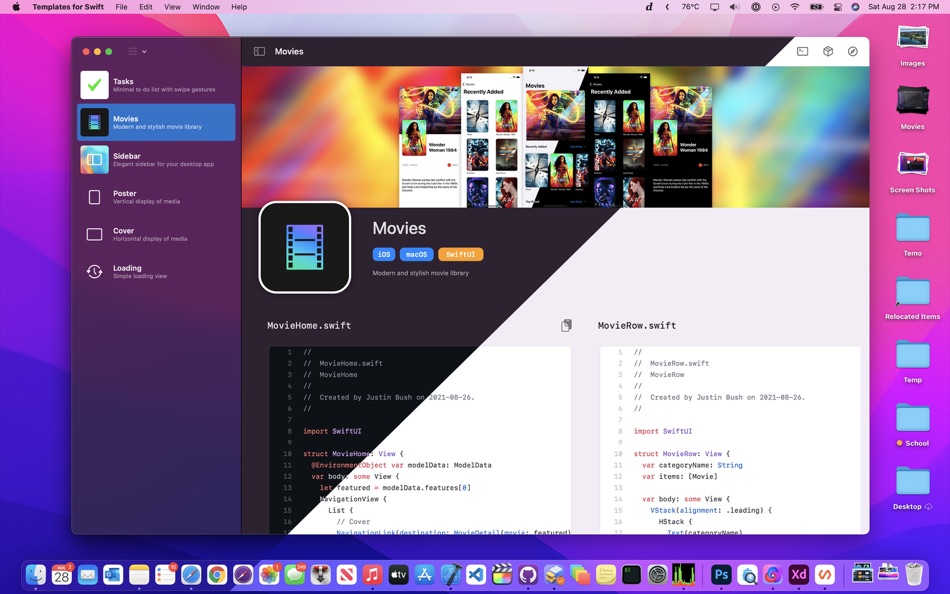Click the package cube icon in the toolbar
This screenshot has width=950, height=594.
tap(828, 52)
